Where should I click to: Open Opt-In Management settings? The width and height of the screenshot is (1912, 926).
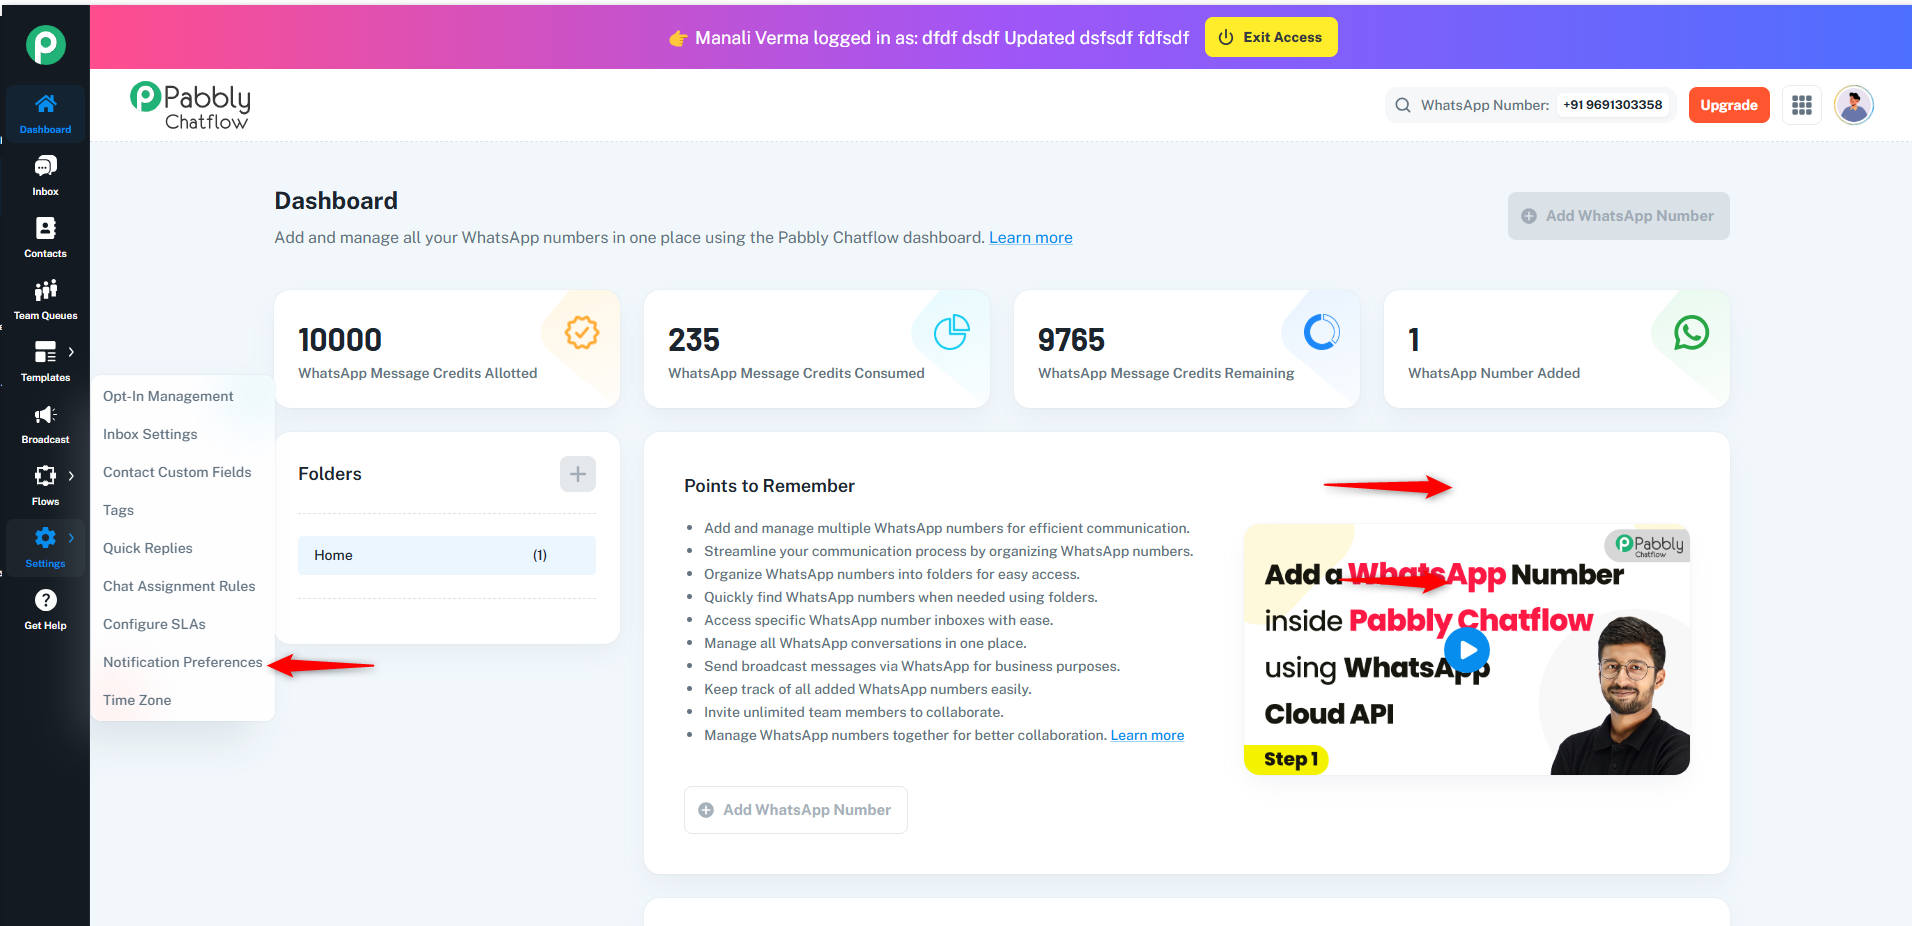[168, 396]
